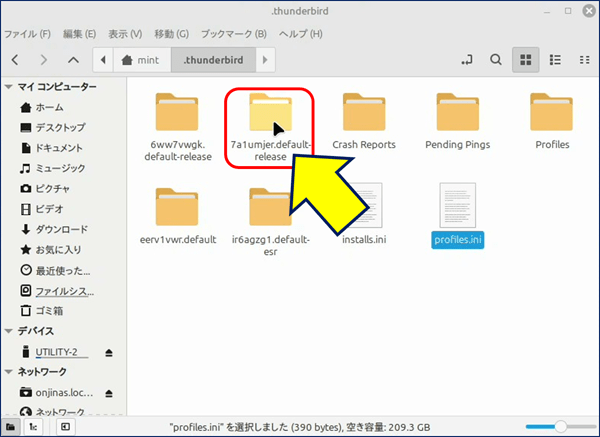600x437 pixels.
Task: Open the ファイル (F) menu
Action: 27,34
